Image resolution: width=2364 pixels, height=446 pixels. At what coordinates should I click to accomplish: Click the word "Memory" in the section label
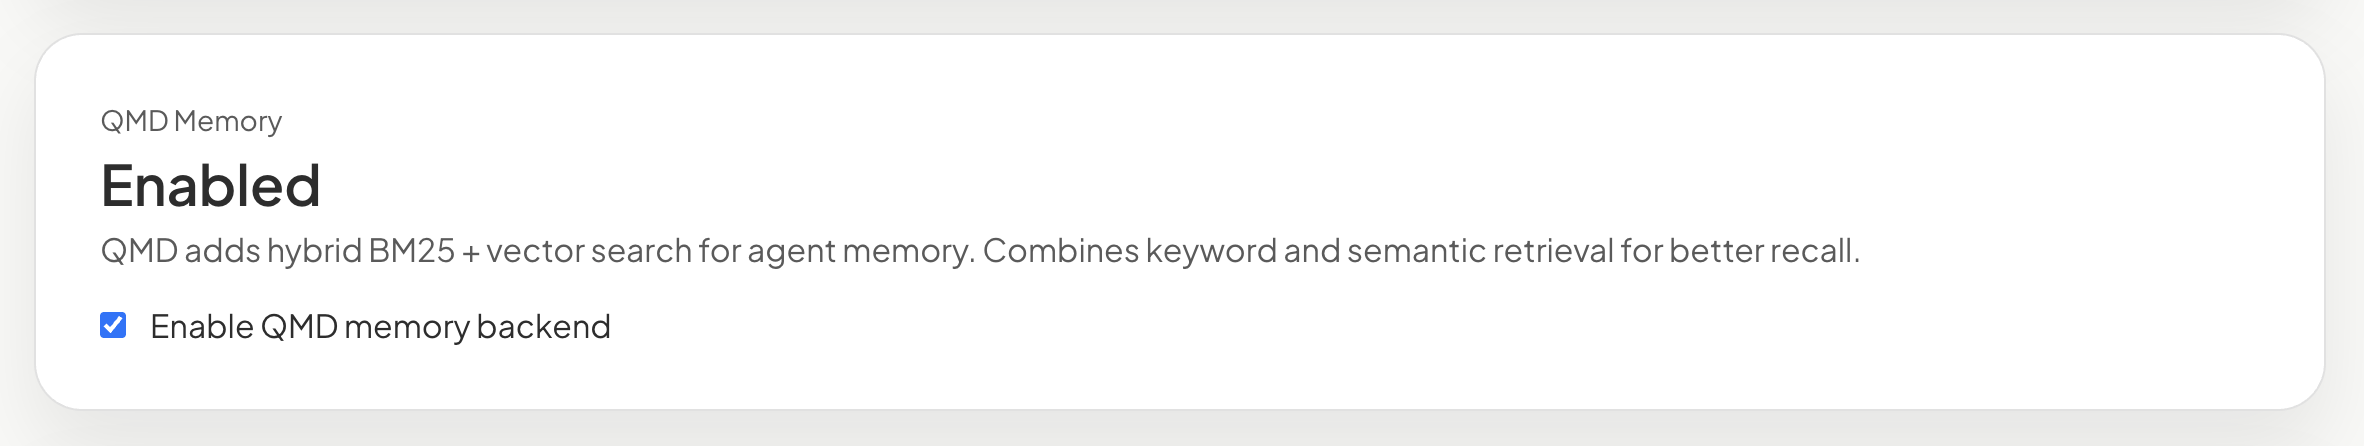point(228,121)
